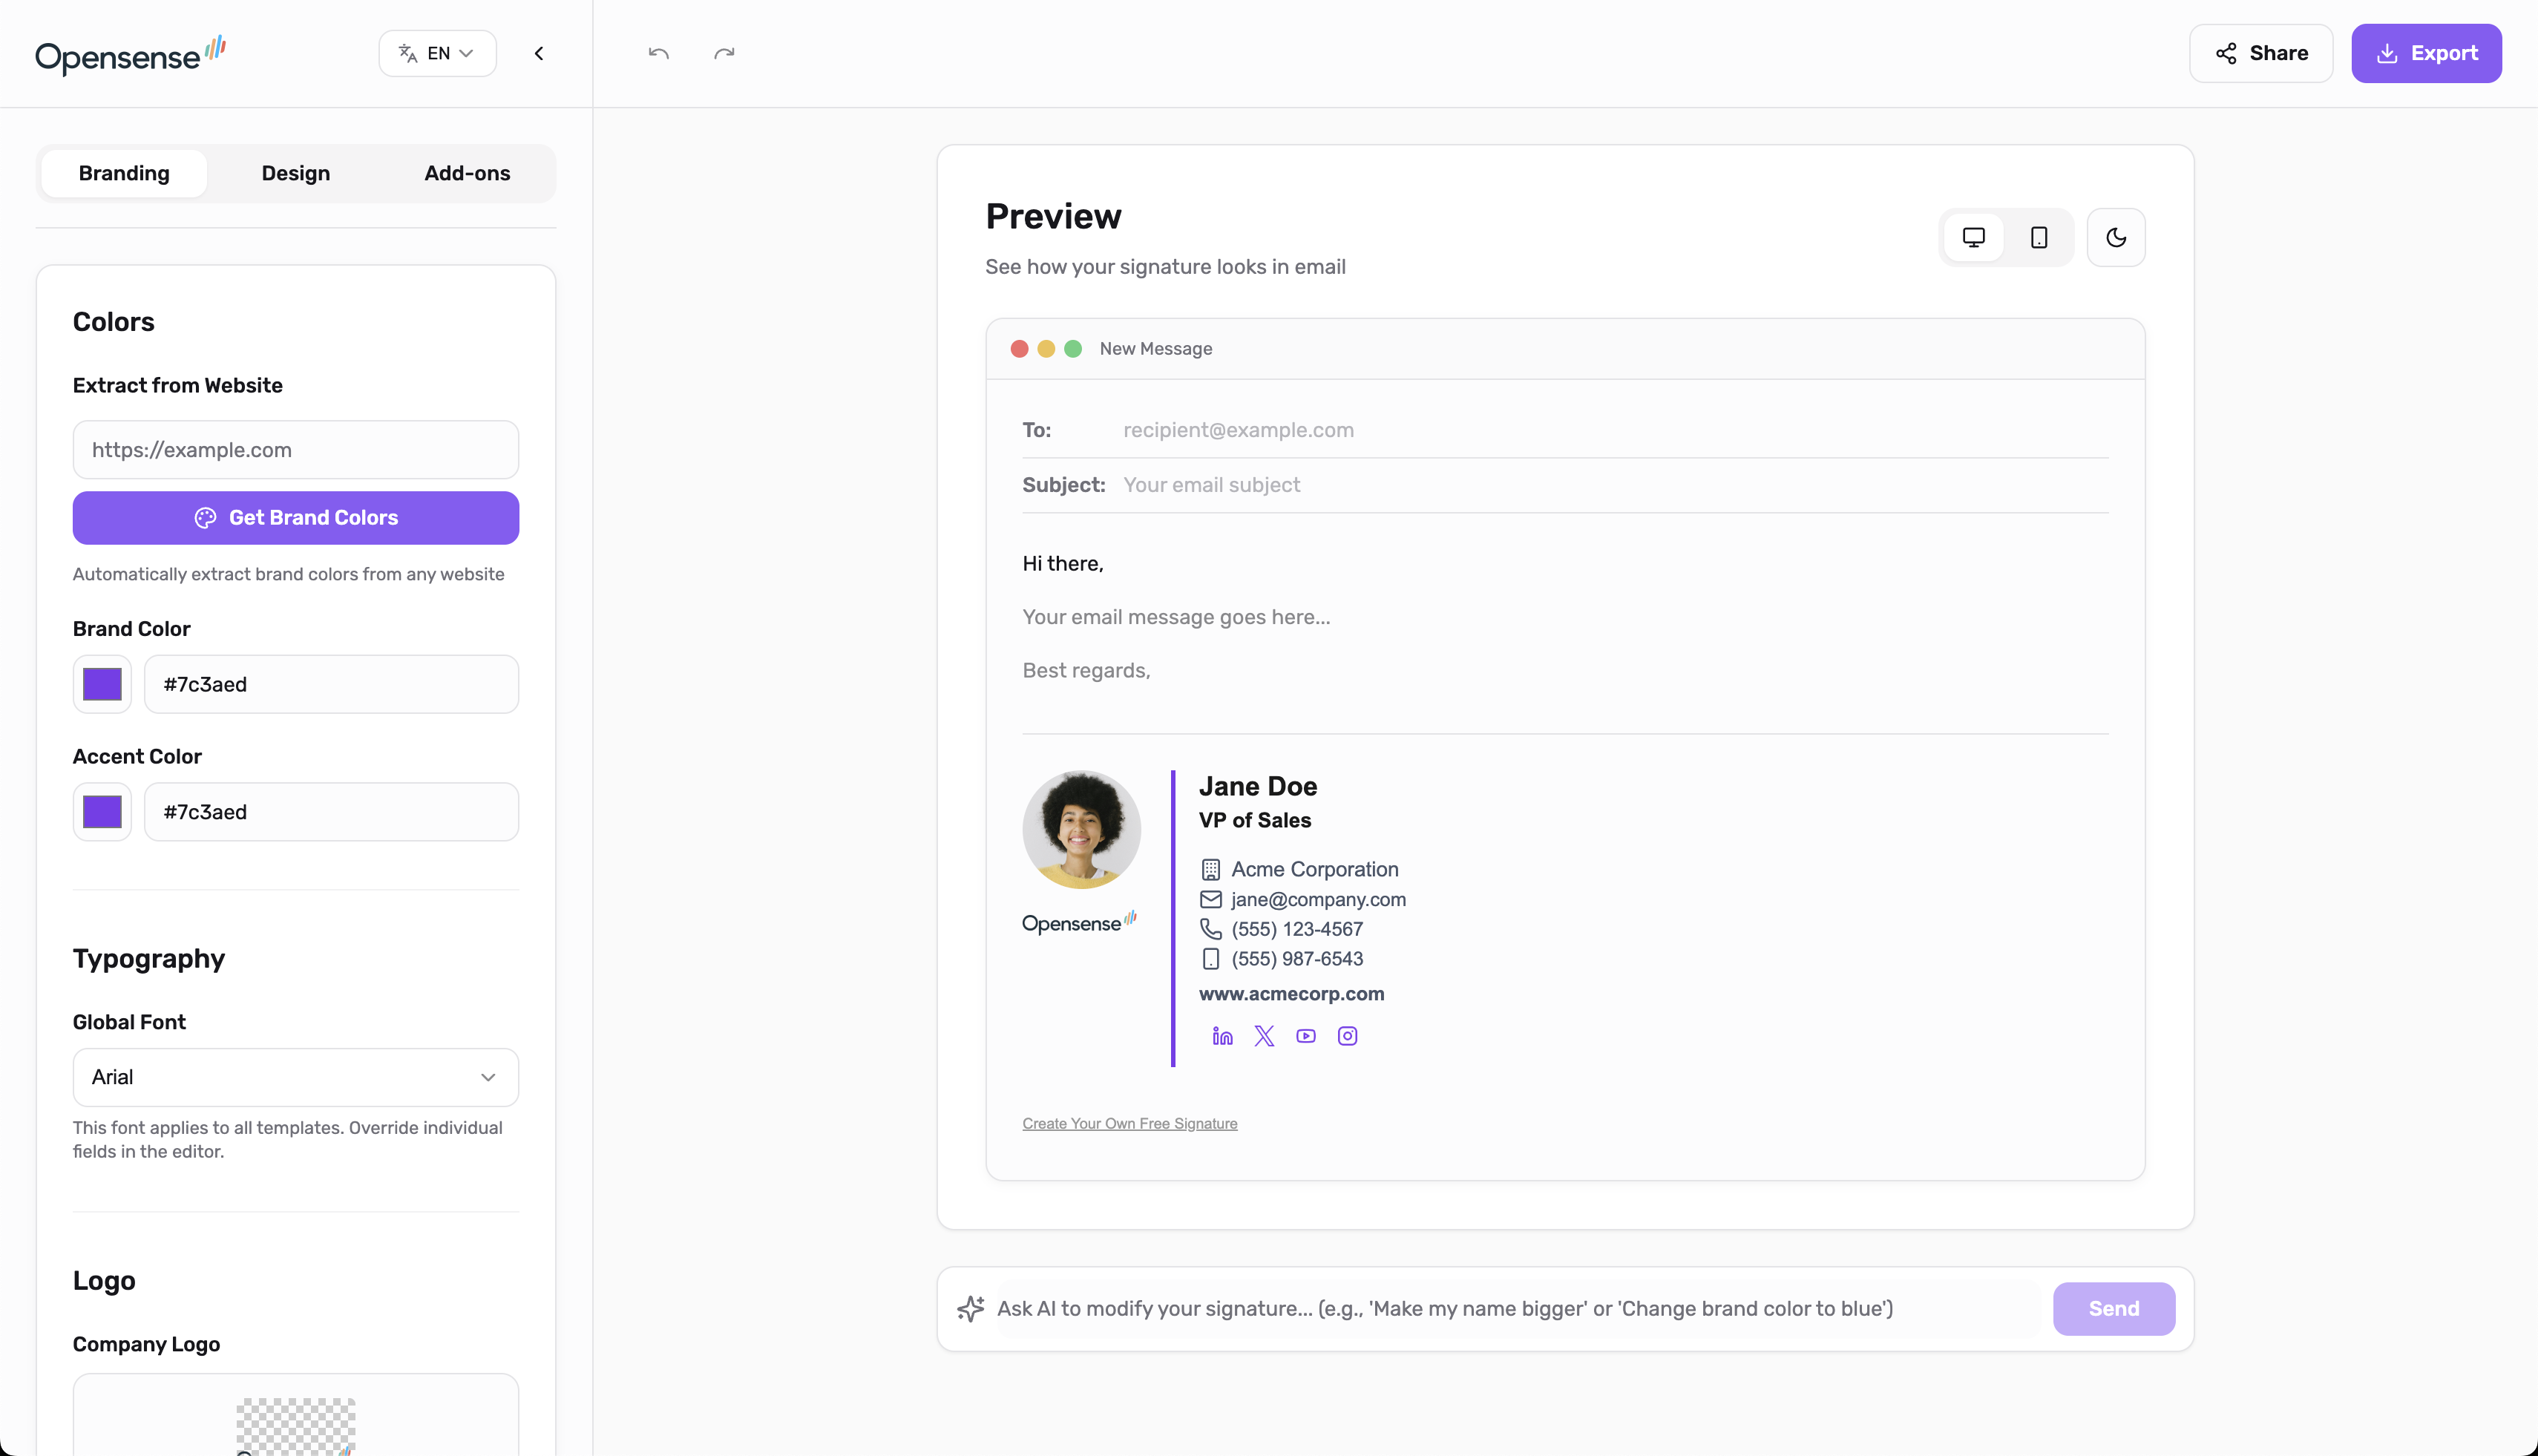Switch to the Add-ons tab
This screenshot has height=1456, width=2538.
(466, 173)
